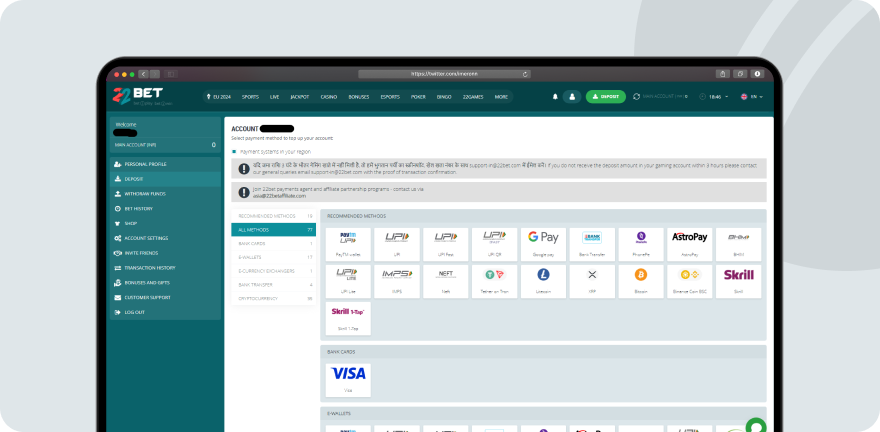Choose the PhonePe payment method
880x432 pixels.
point(641,244)
